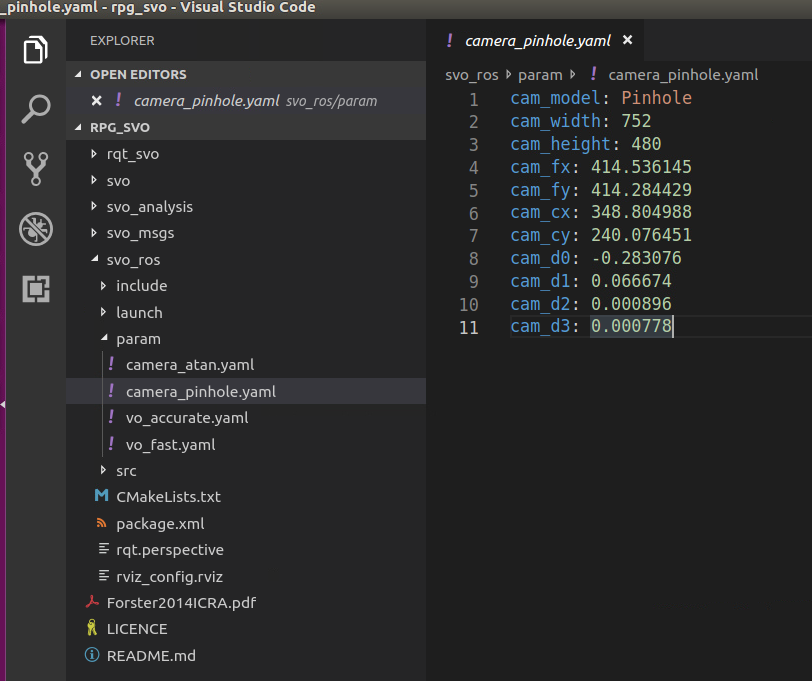This screenshot has height=681, width=812.
Task: Open the Source Control view
Action: 35,169
